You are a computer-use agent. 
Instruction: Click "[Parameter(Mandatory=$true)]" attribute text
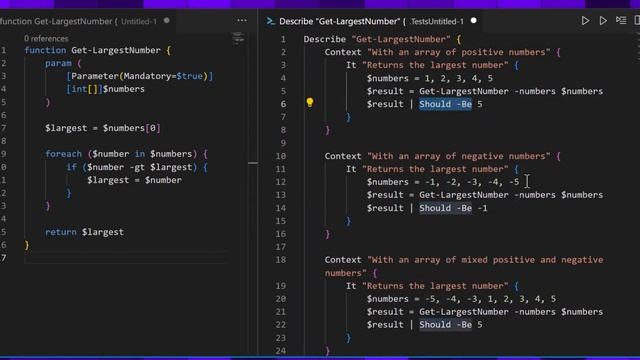coord(140,76)
